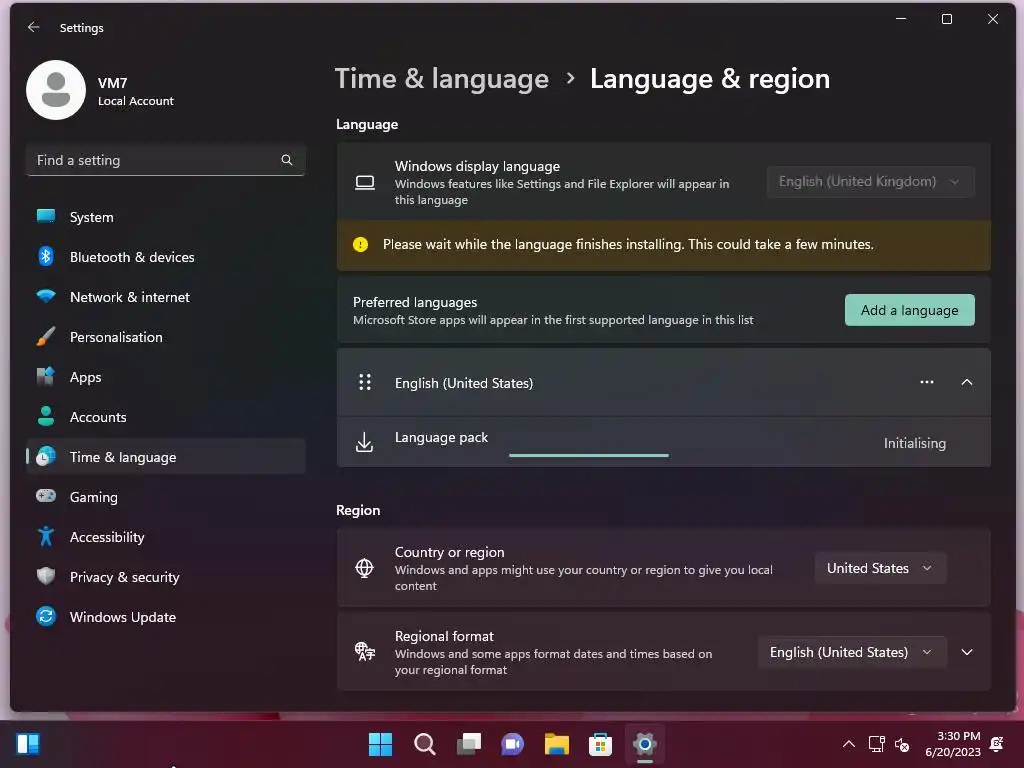This screenshot has width=1024, height=768.
Task: Click the Windows Update sync icon
Action: [46, 616]
